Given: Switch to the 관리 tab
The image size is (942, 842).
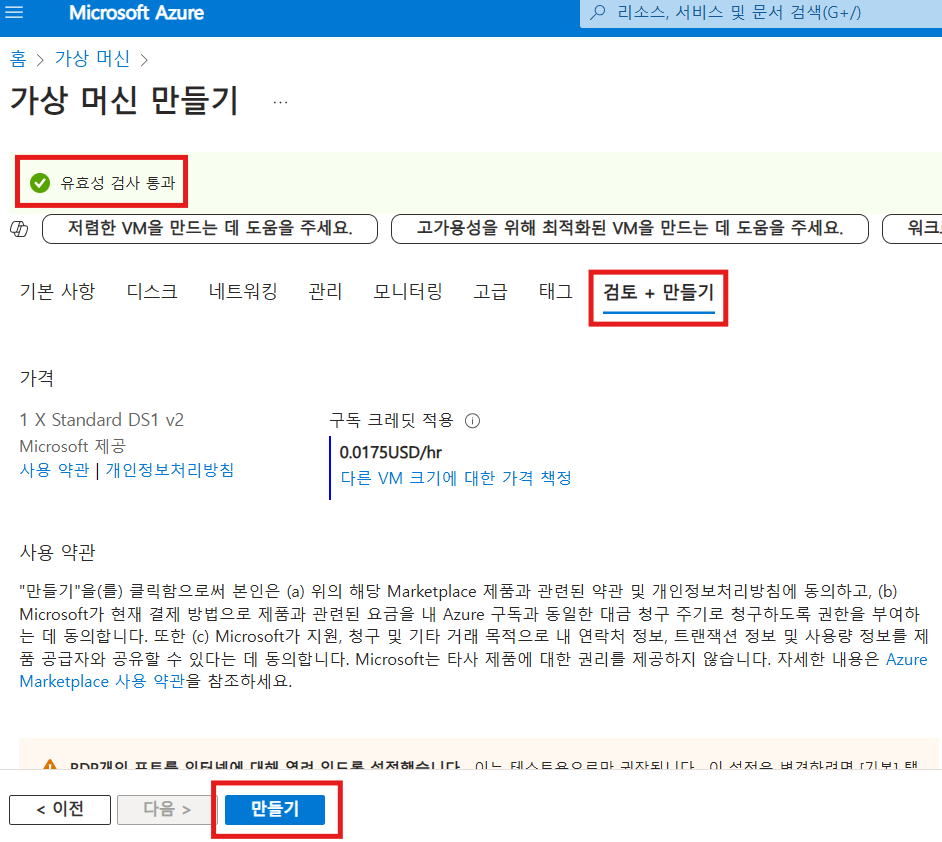Looking at the screenshot, I should click(325, 292).
